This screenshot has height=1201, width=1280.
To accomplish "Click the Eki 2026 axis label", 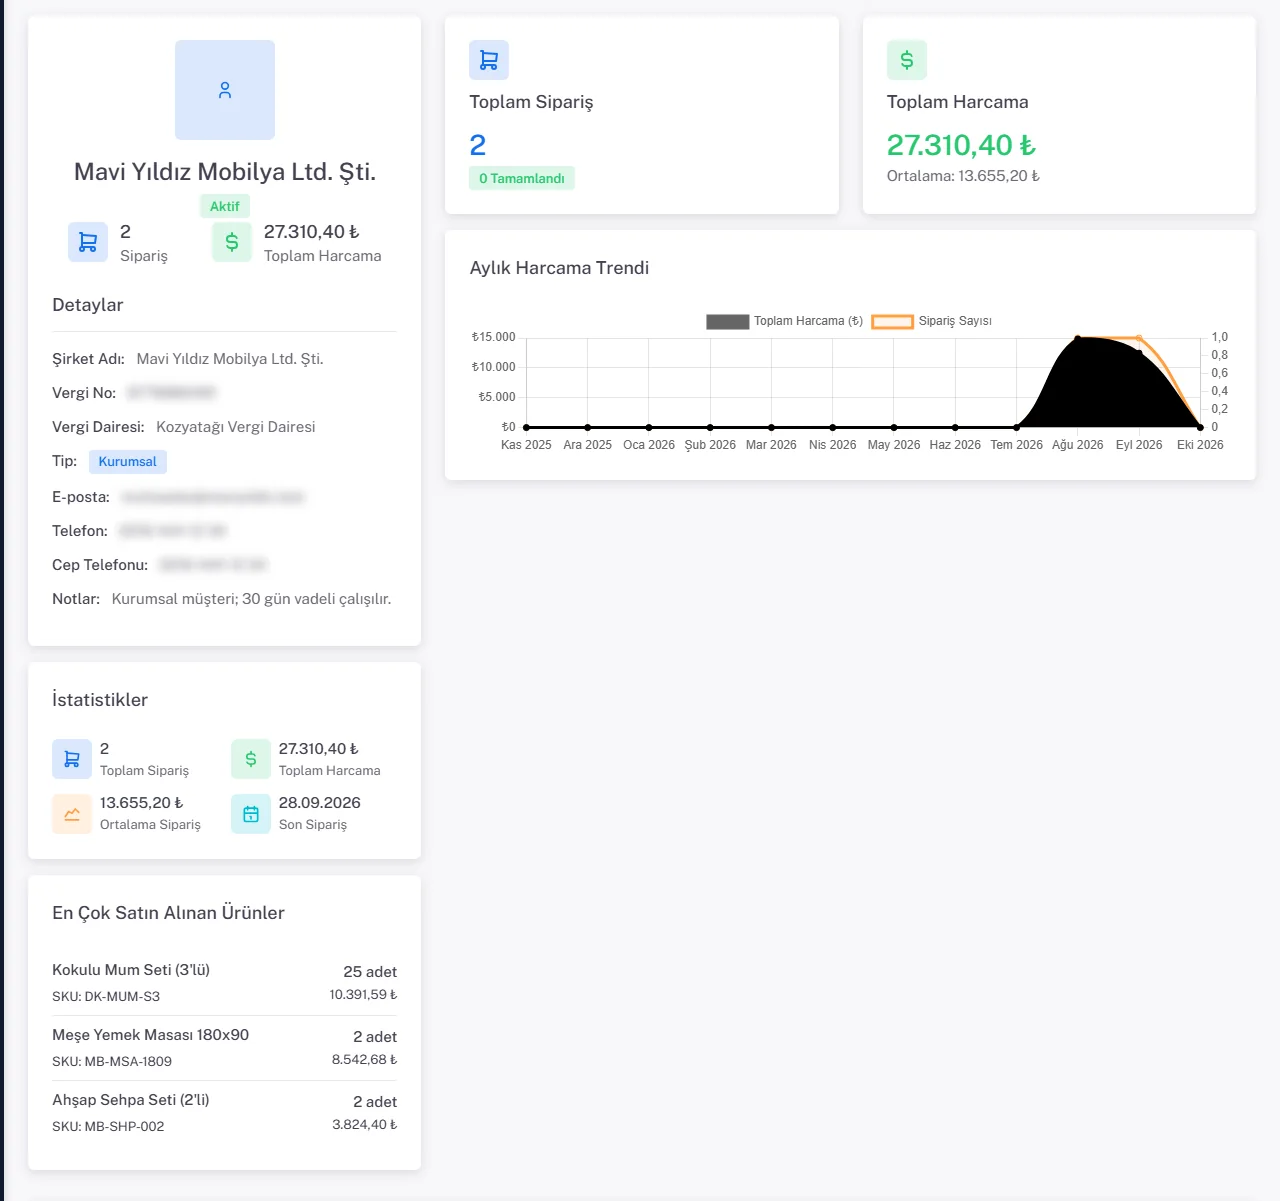I will 1200,445.
